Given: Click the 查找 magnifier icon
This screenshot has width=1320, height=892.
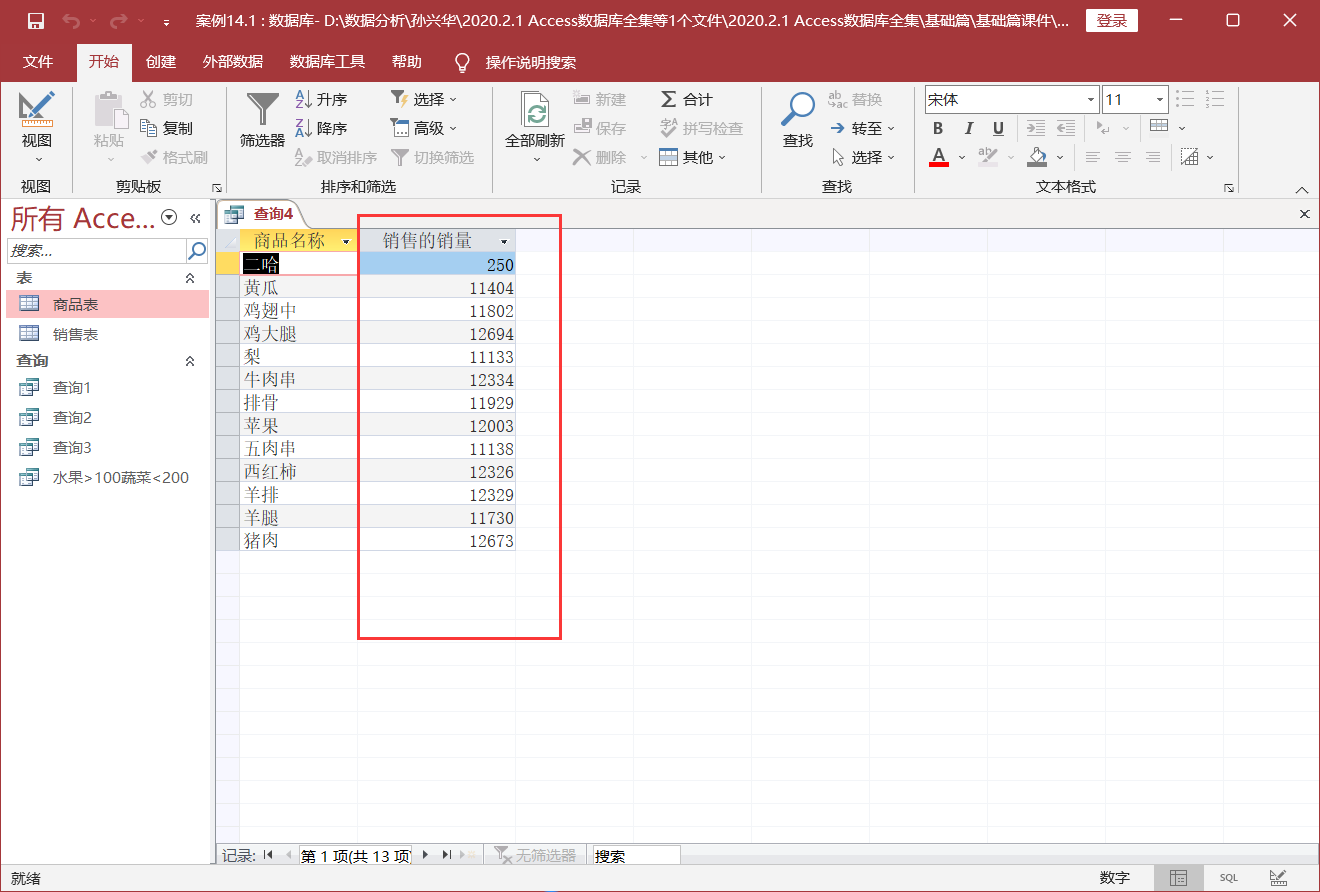Looking at the screenshot, I should tap(798, 108).
